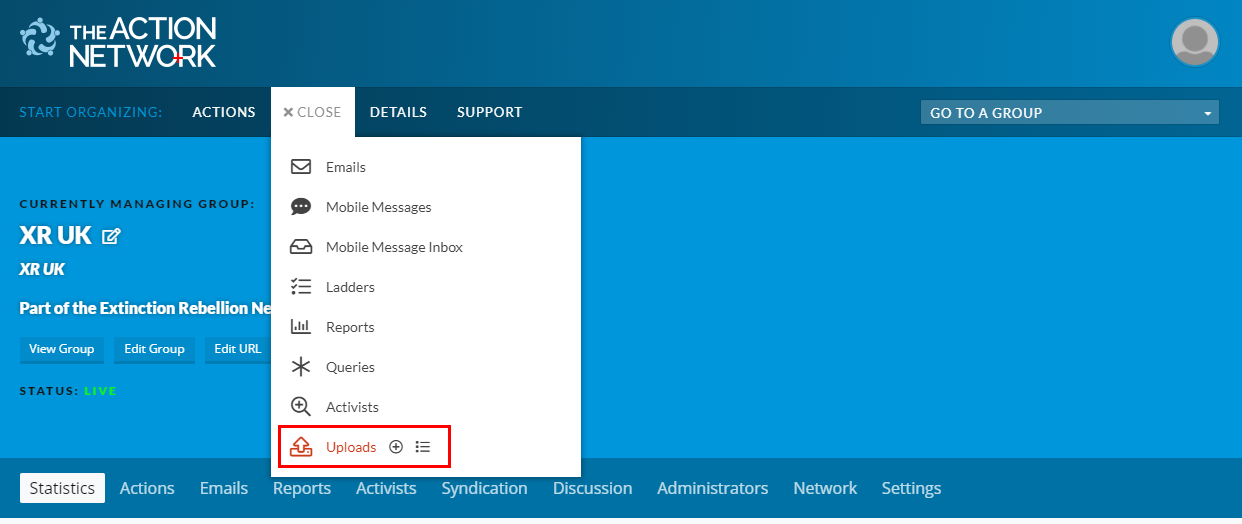The image size is (1242, 524).
Task: Click the Reports bar chart icon
Action: [301, 327]
